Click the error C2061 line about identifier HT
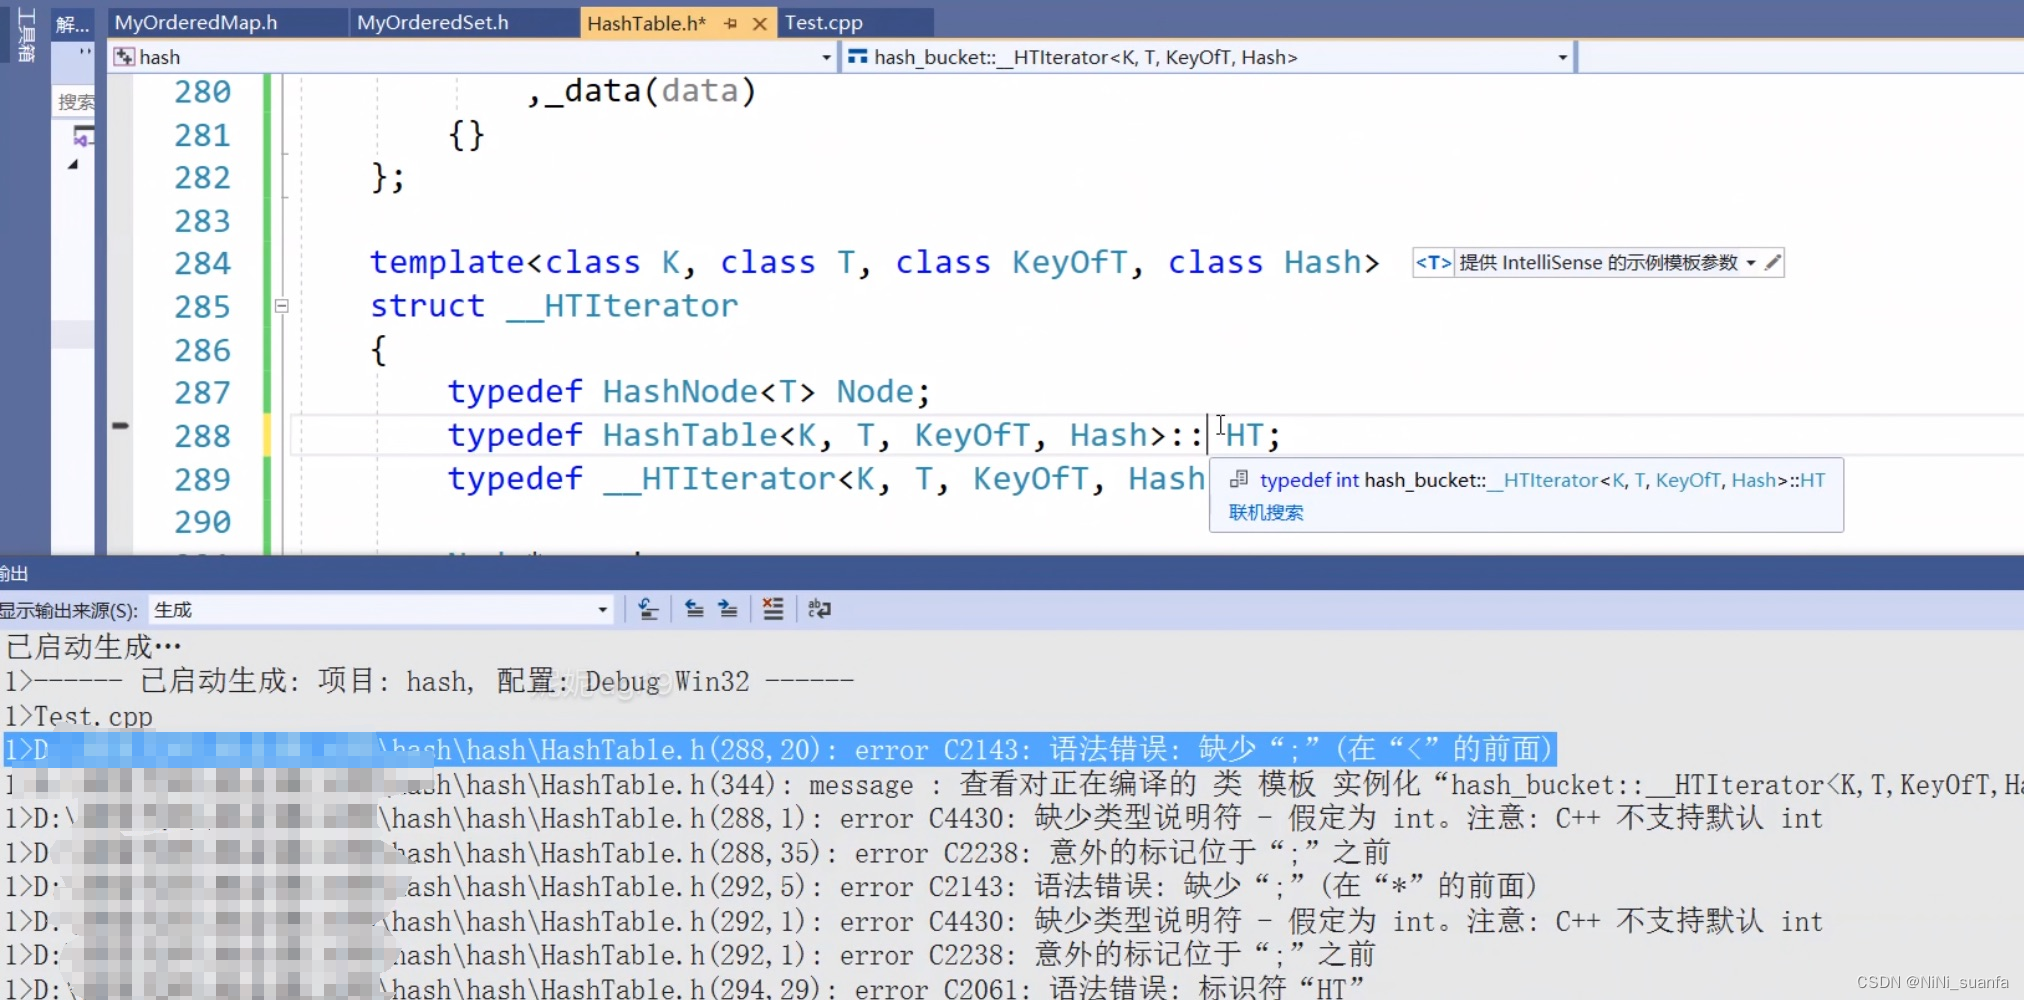The height and width of the screenshot is (1000, 2024). point(684,988)
